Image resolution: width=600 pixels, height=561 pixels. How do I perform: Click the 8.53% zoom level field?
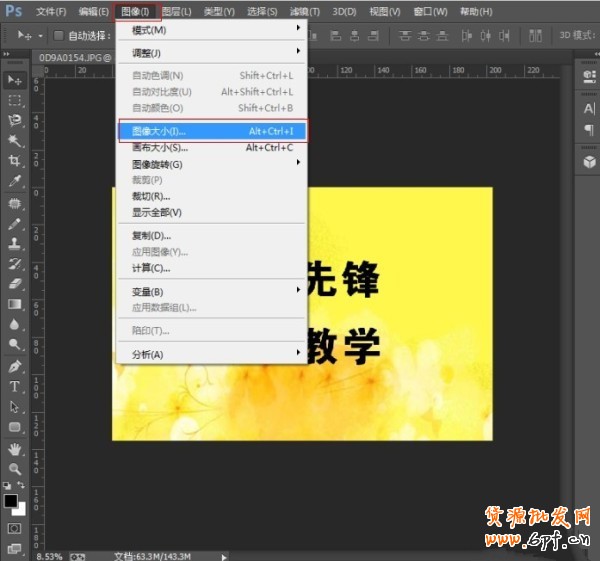(x=48, y=555)
